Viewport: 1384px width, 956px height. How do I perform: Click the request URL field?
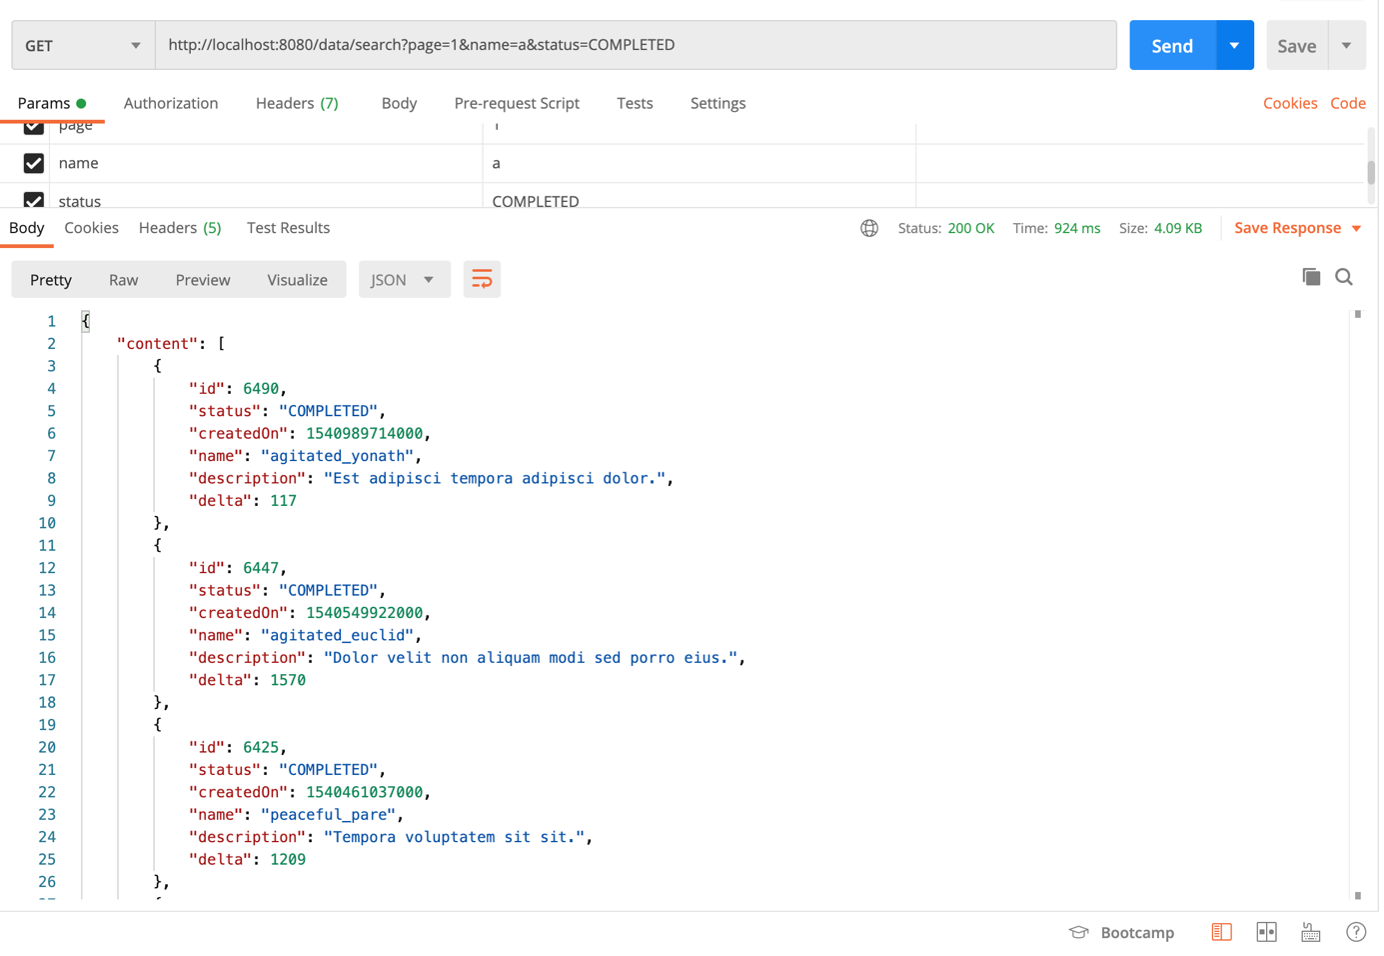(636, 45)
